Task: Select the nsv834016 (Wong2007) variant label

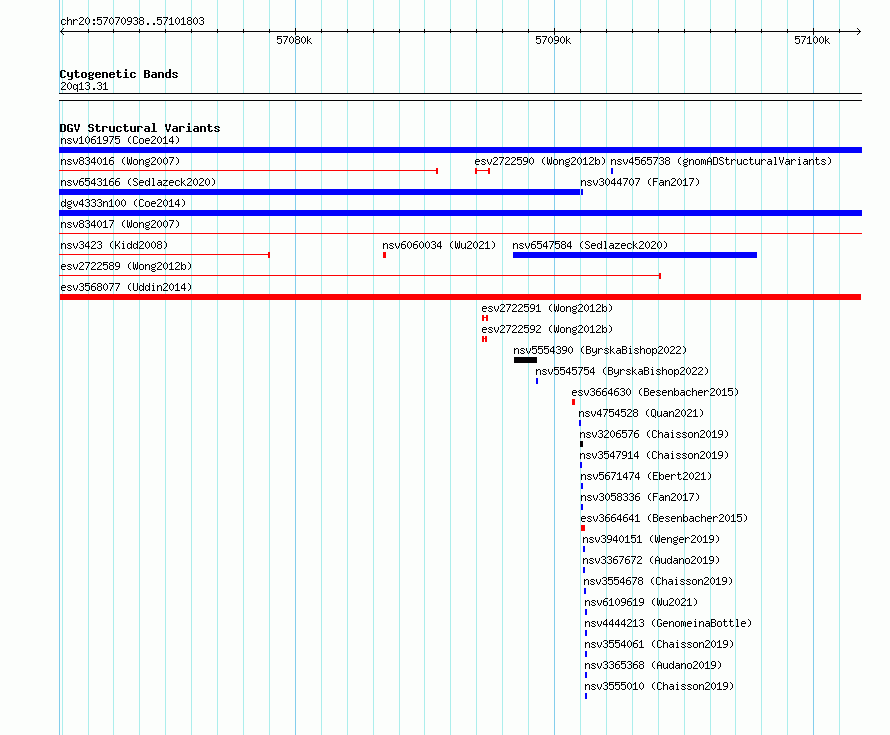Action: pyautogui.click(x=120, y=161)
